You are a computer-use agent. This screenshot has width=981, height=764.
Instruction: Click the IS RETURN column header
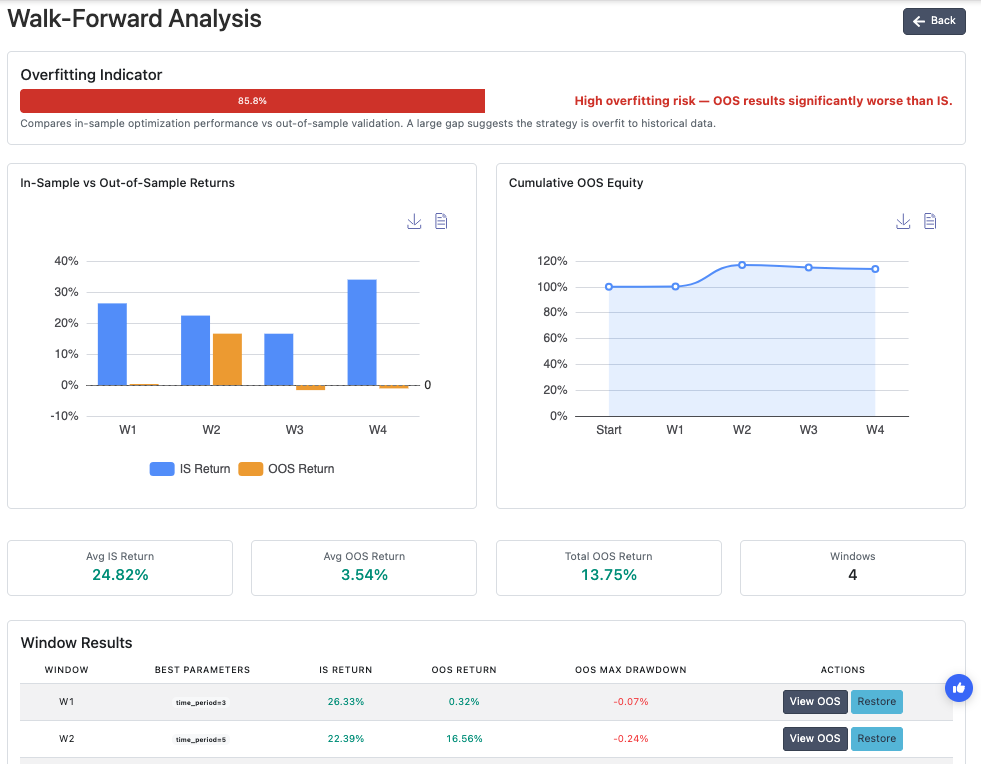pos(345,670)
